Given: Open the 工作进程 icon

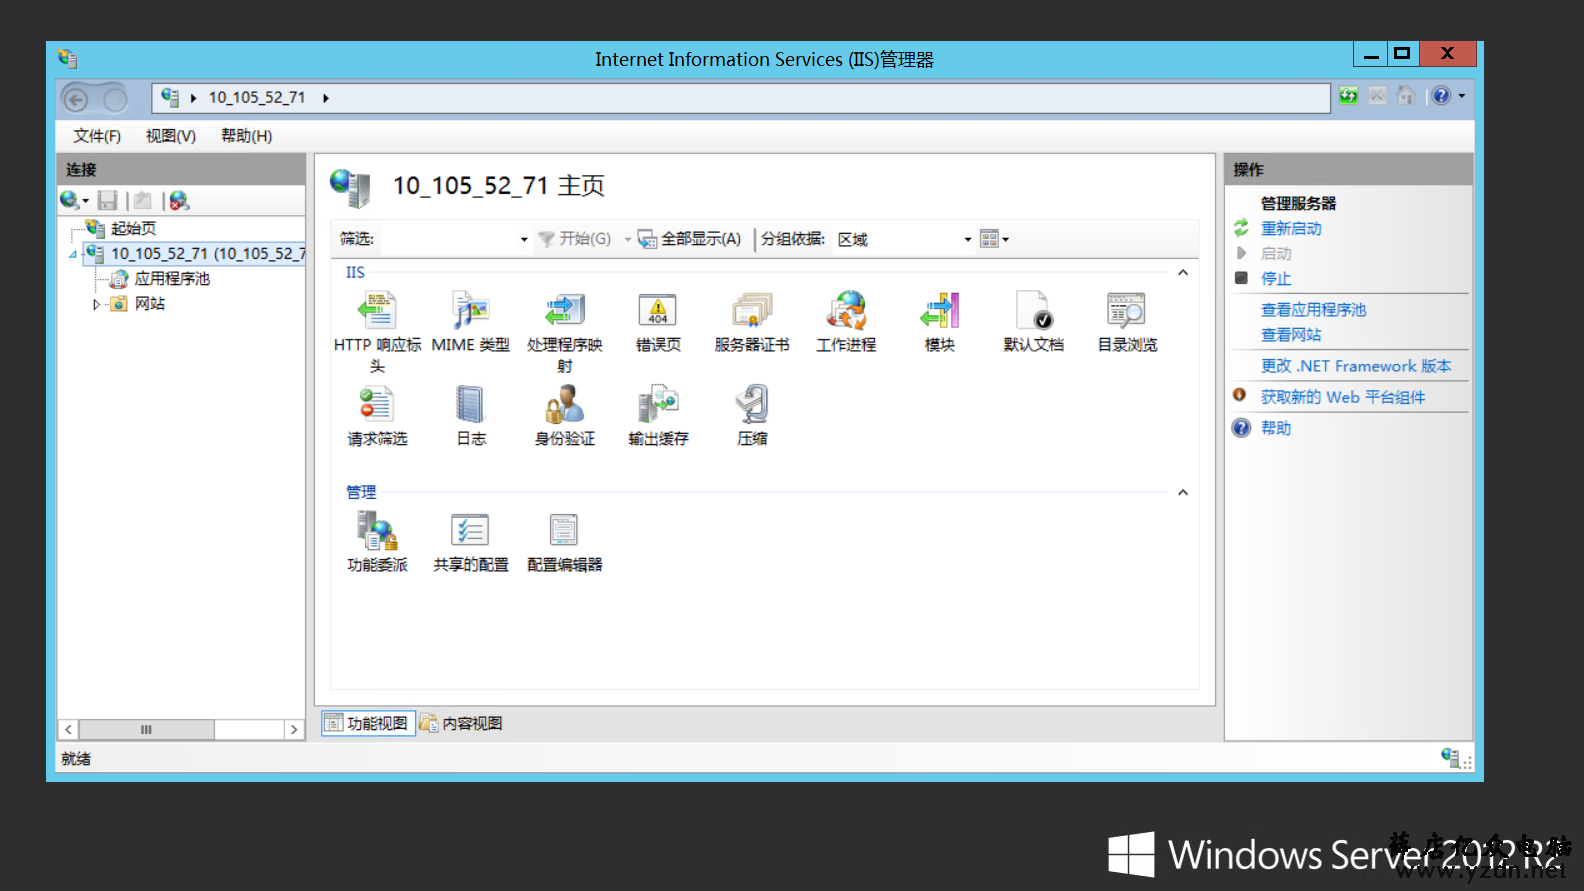Looking at the screenshot, I should click(x=846, y=312).
